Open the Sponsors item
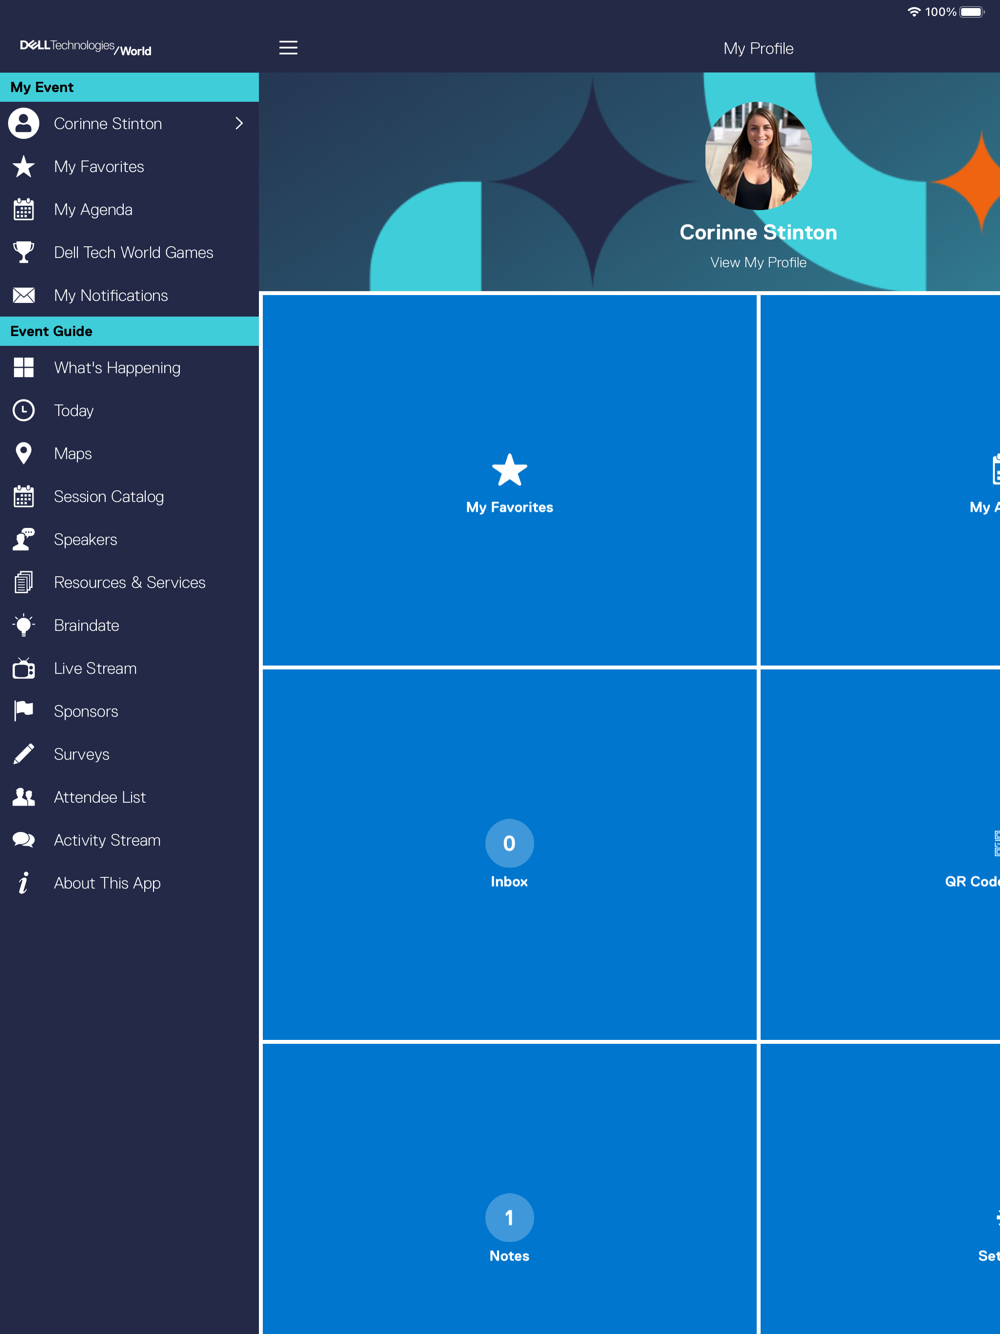Viewport: 1000px width, 1334px height. pos(129,711)
